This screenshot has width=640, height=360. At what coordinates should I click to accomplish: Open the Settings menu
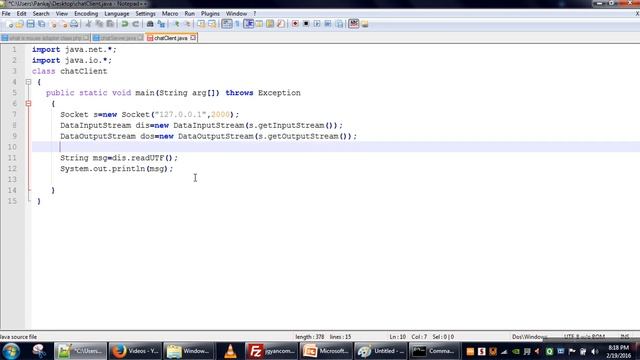click(145, 13)
